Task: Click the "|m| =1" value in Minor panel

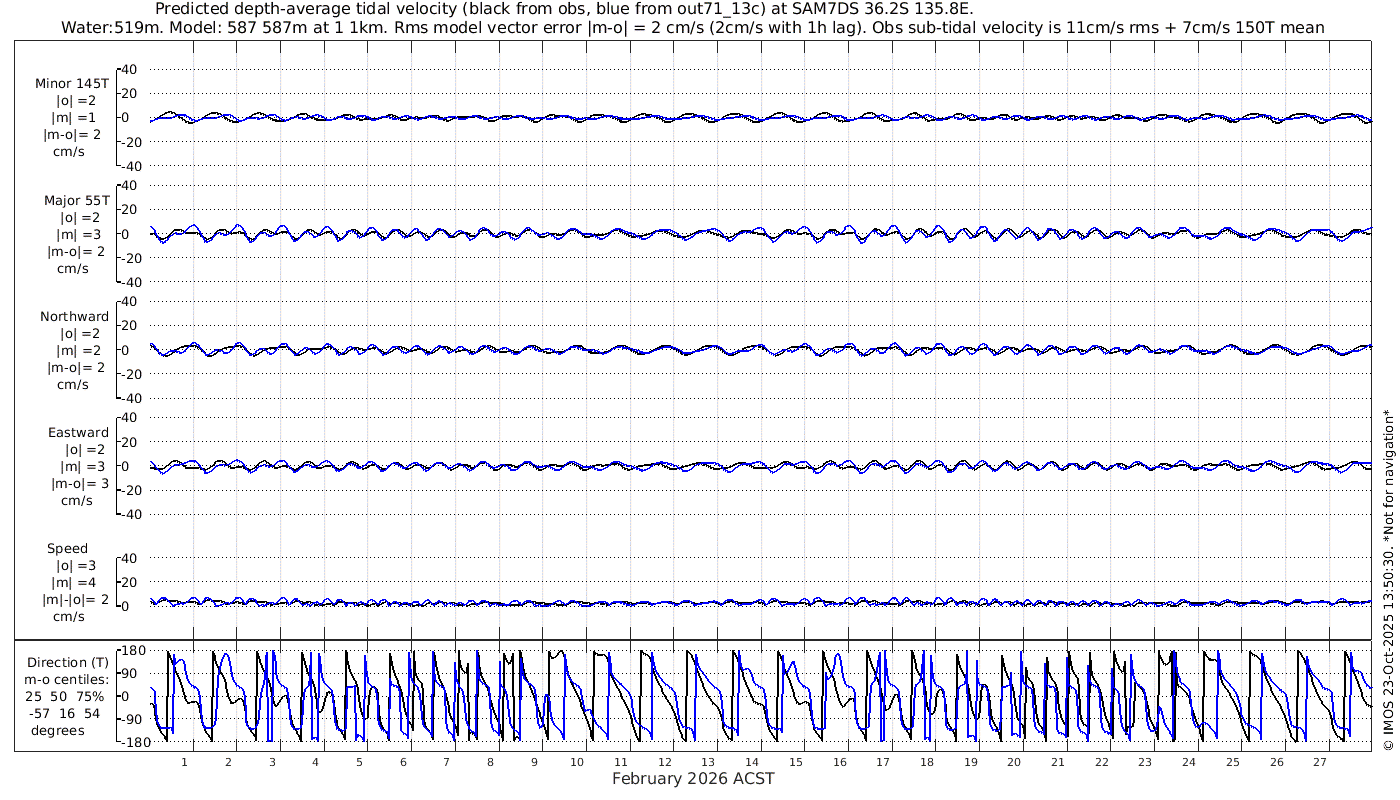Action: (74, 117)
